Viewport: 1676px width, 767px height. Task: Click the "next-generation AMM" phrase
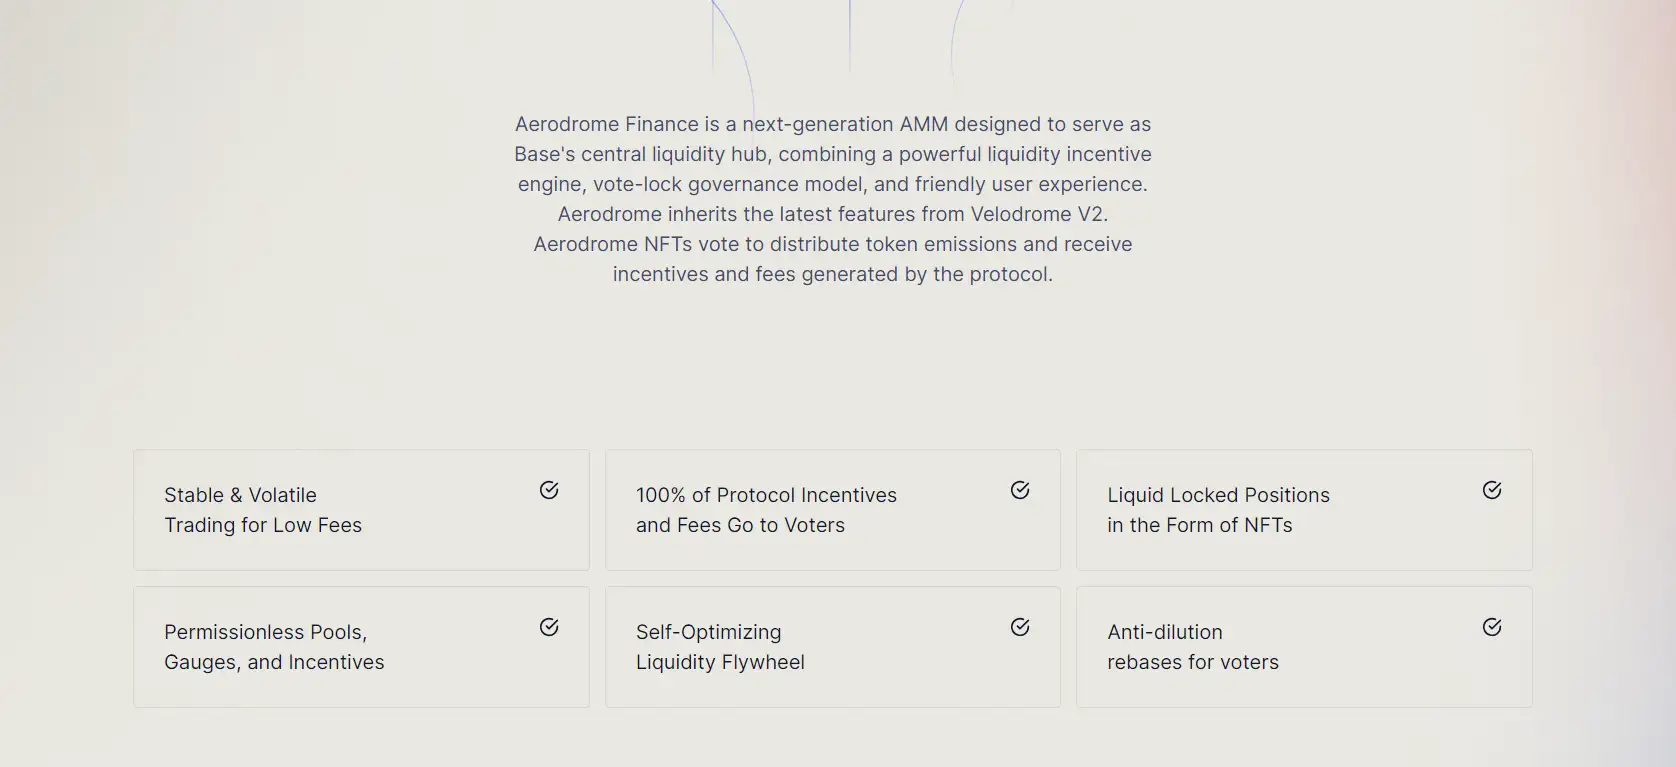pyautogui.click(x=845, y=124)
